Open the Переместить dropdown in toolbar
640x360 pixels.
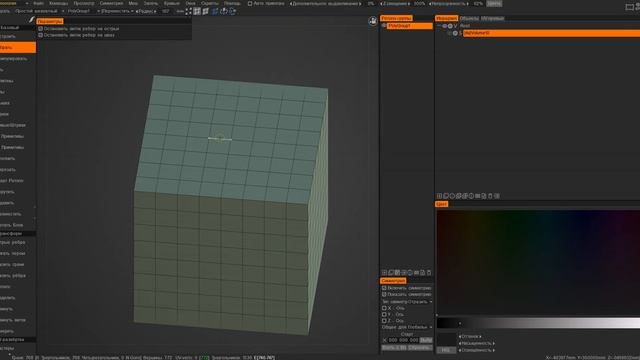coord(117,11)
